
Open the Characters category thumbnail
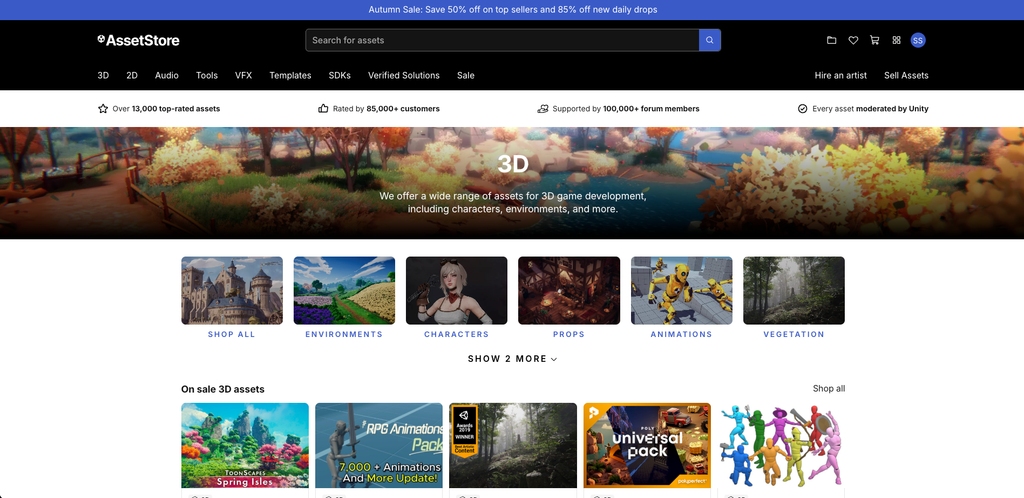456,290
